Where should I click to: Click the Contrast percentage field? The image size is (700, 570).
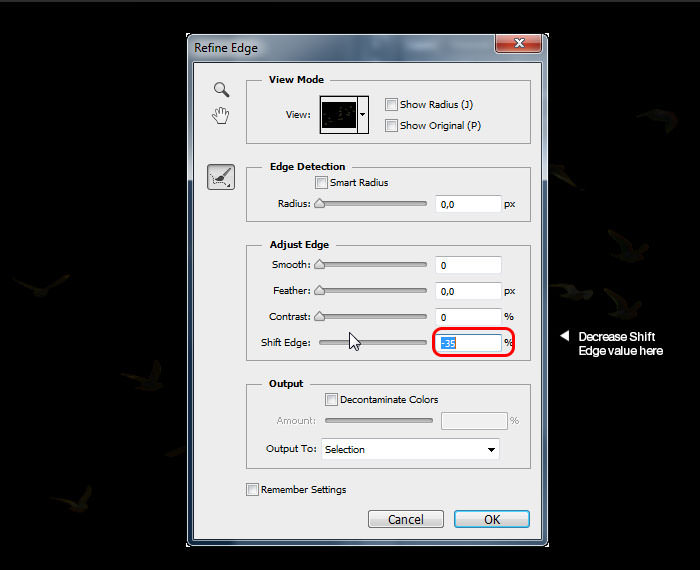pos(468,317)
